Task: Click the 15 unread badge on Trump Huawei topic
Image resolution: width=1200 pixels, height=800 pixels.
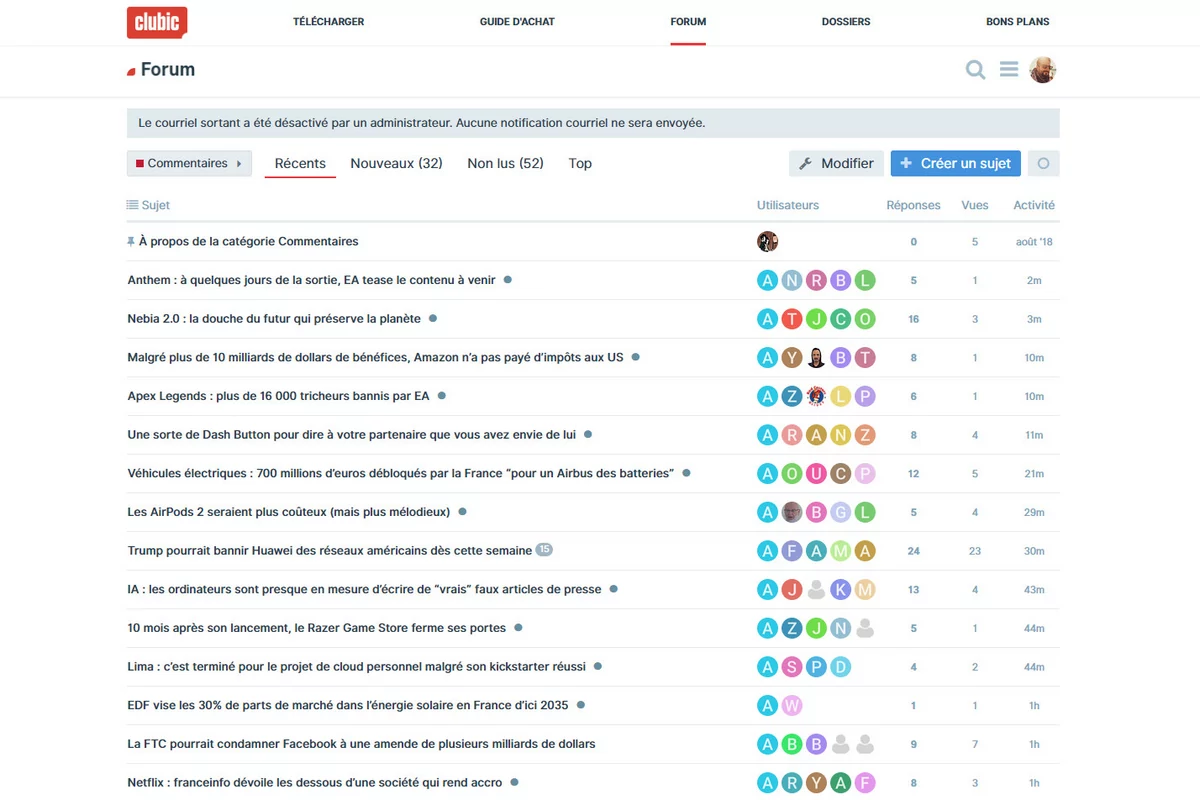Action: tap(544, 550)
